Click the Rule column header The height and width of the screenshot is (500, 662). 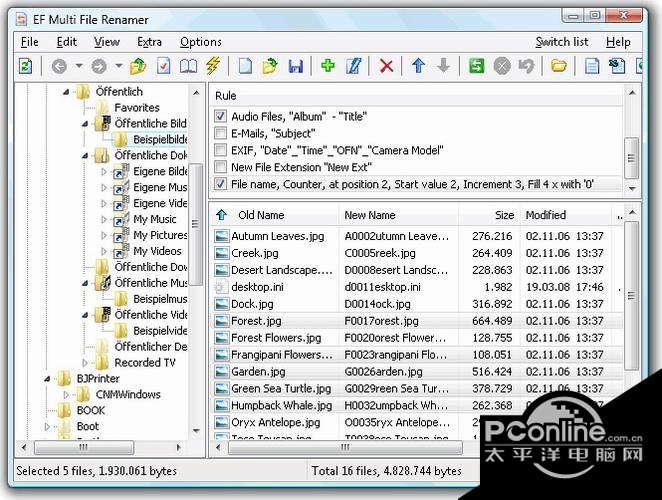[226, 96]
